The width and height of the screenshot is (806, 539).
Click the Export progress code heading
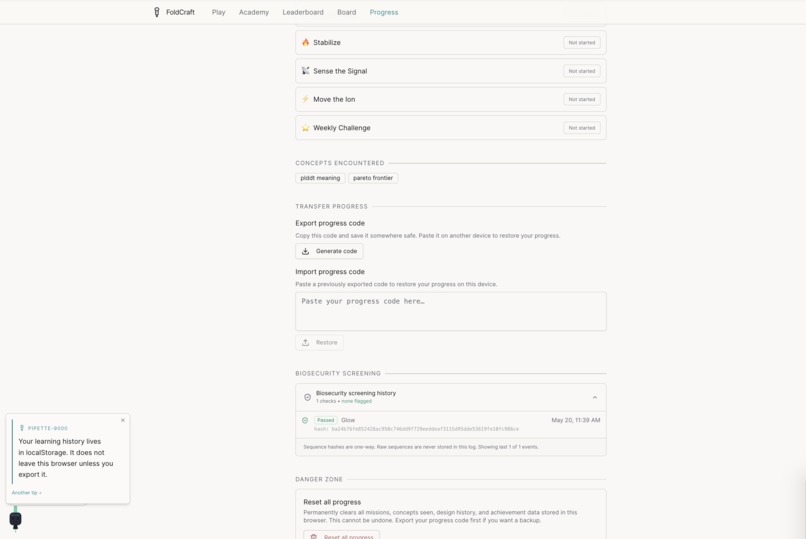click(x=330, y=223)
